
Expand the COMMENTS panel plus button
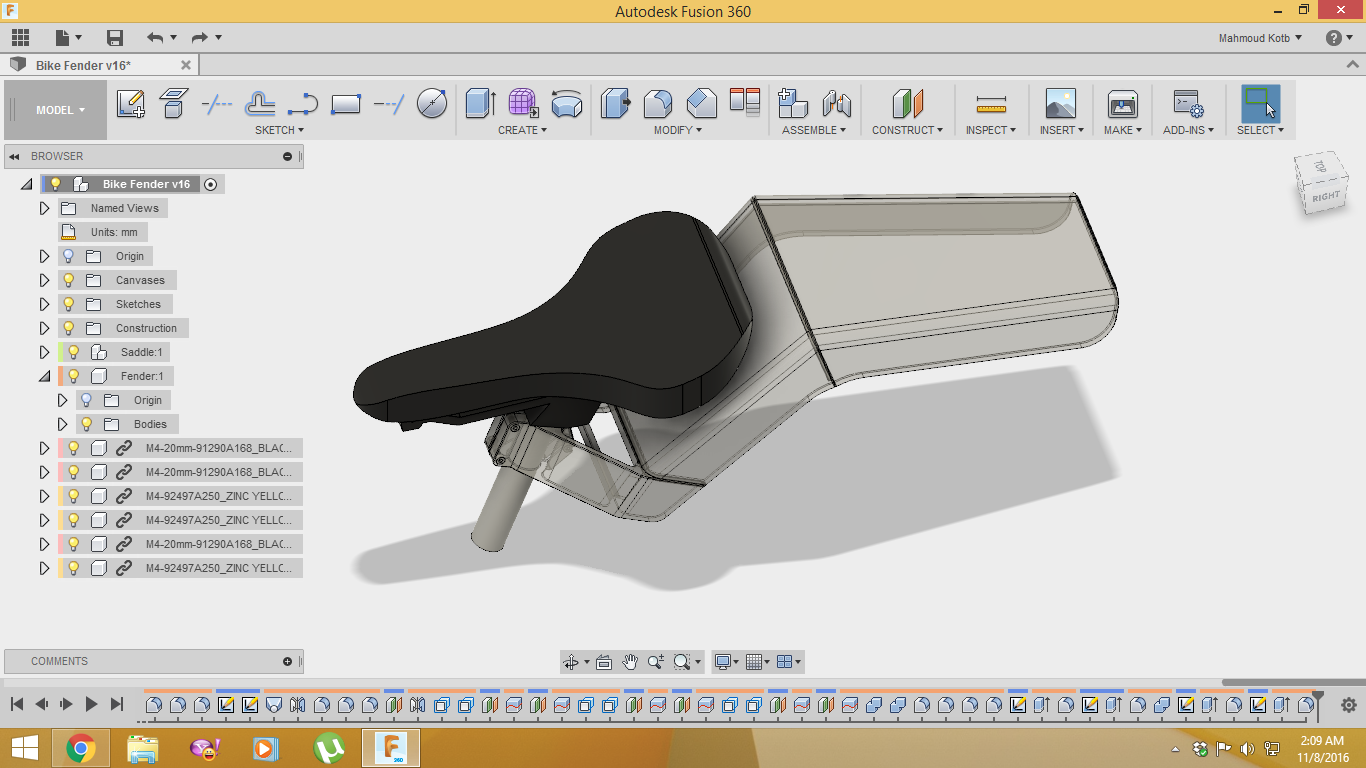tap(287, 661)
